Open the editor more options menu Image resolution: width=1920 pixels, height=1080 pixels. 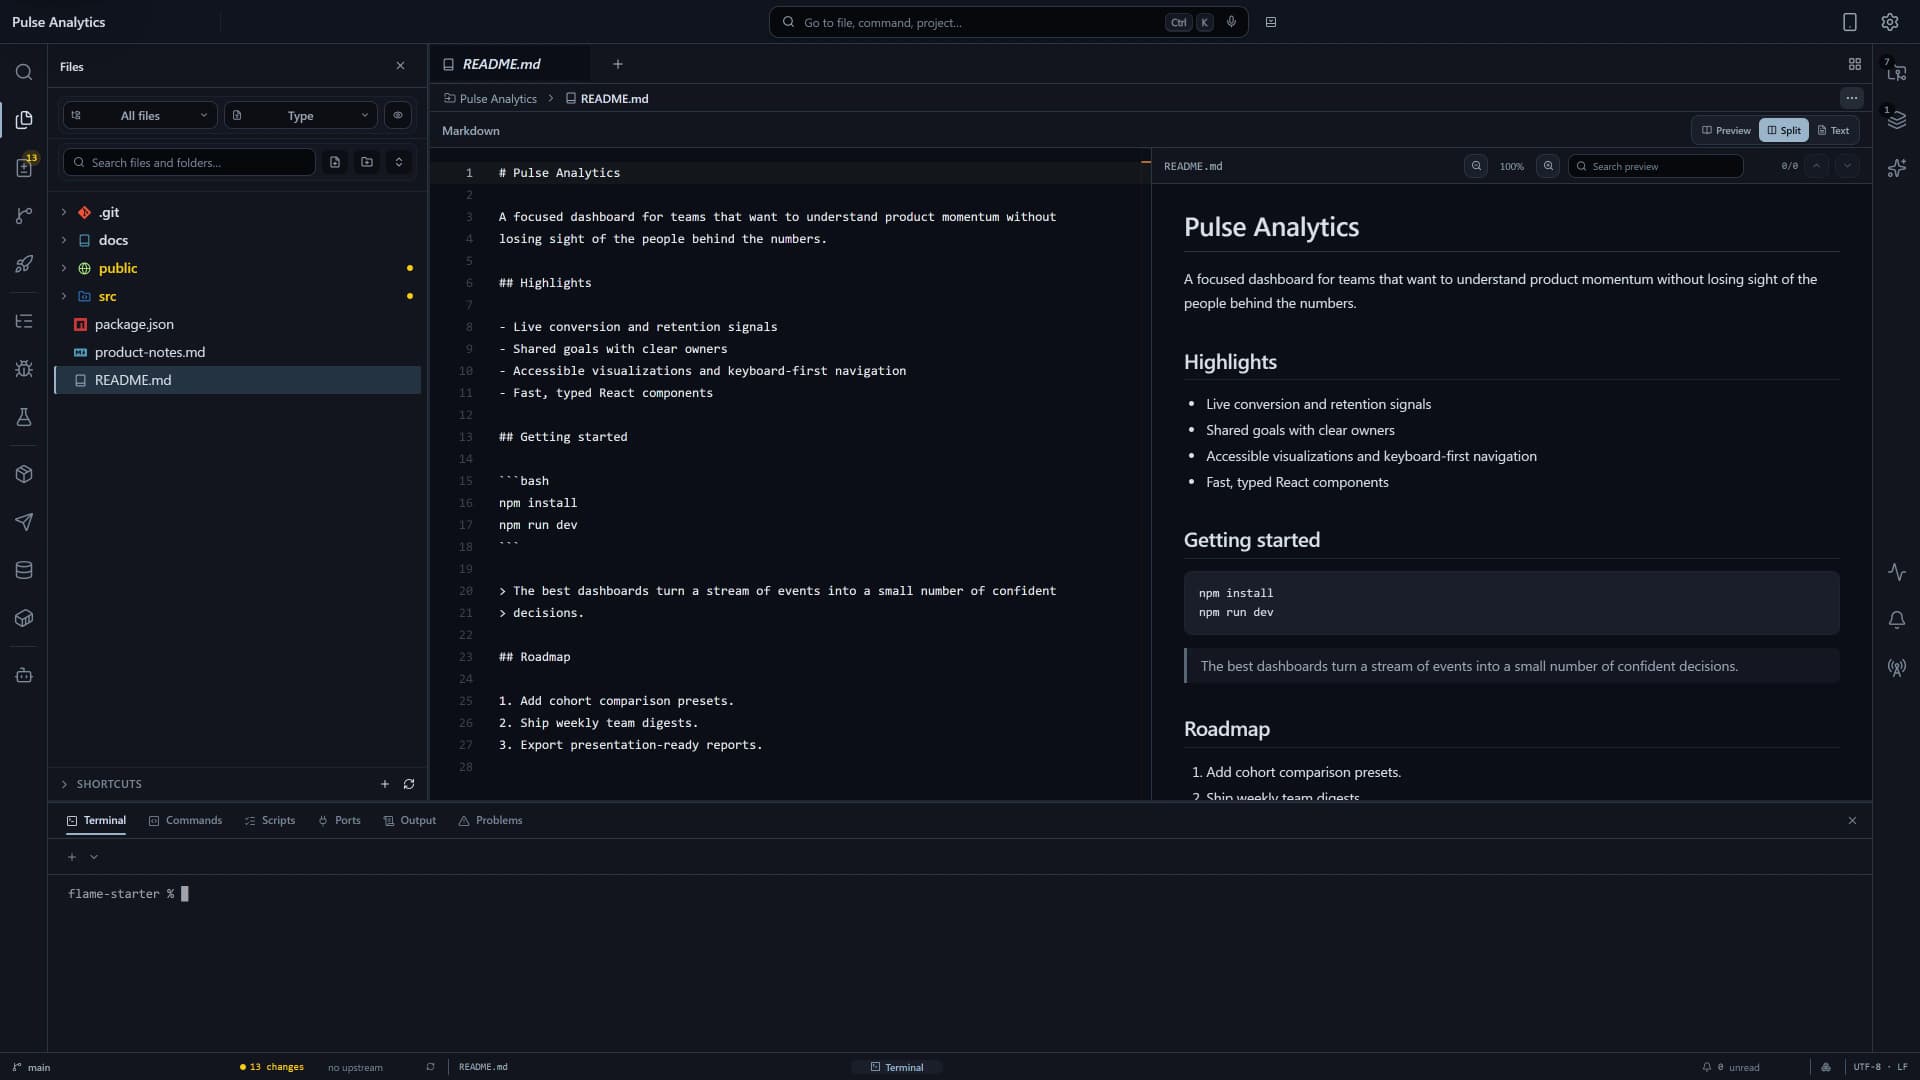[x=1852, y=98]
